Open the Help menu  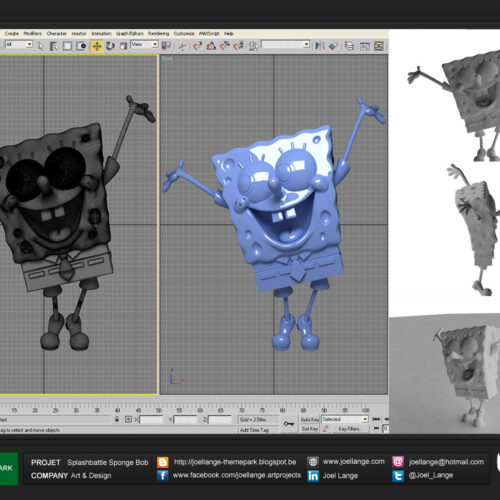pyautogui.click(x=229, y=34)
